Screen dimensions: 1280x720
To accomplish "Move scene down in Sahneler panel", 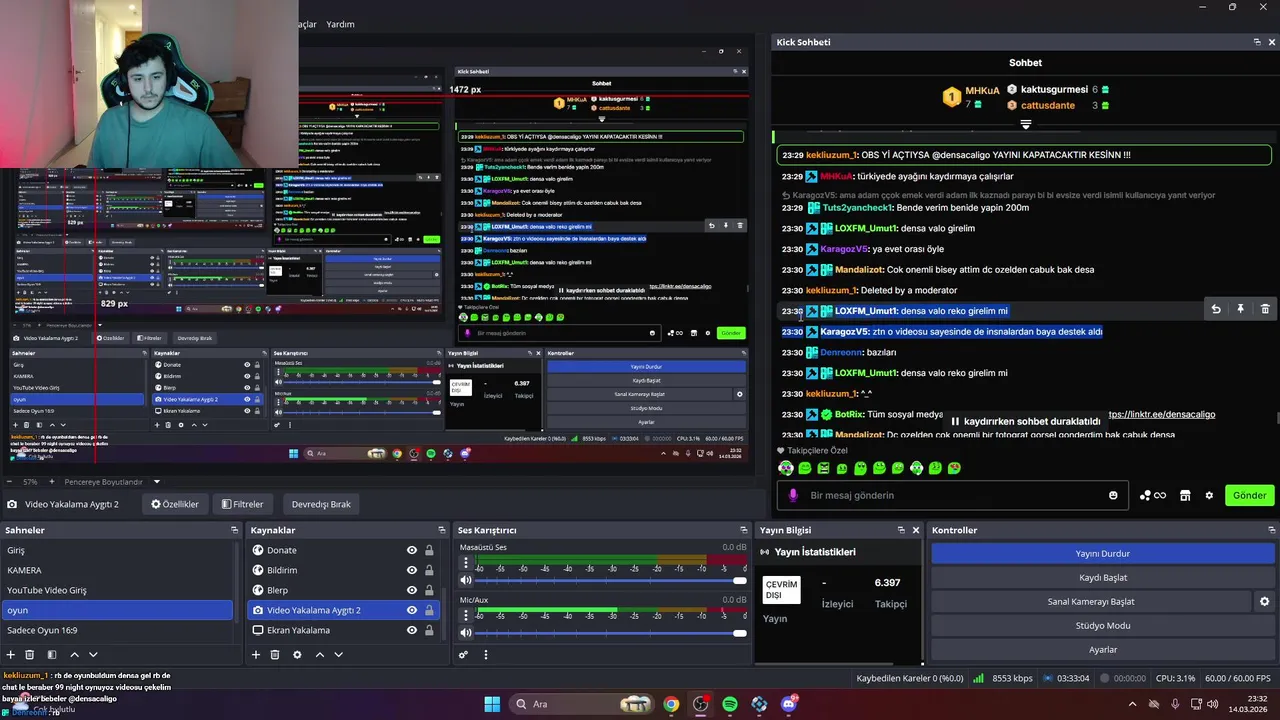I will pyautogui.click(x=93, y=655).
